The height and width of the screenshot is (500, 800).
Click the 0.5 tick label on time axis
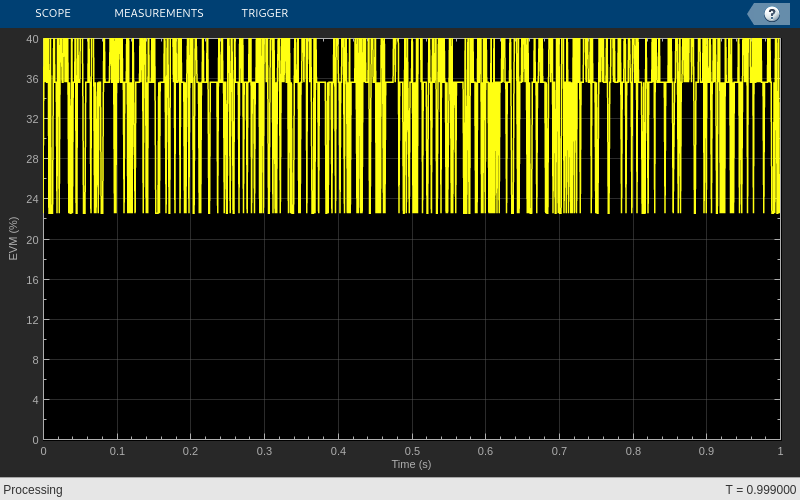pyautogui.click(x=412, y=451)
